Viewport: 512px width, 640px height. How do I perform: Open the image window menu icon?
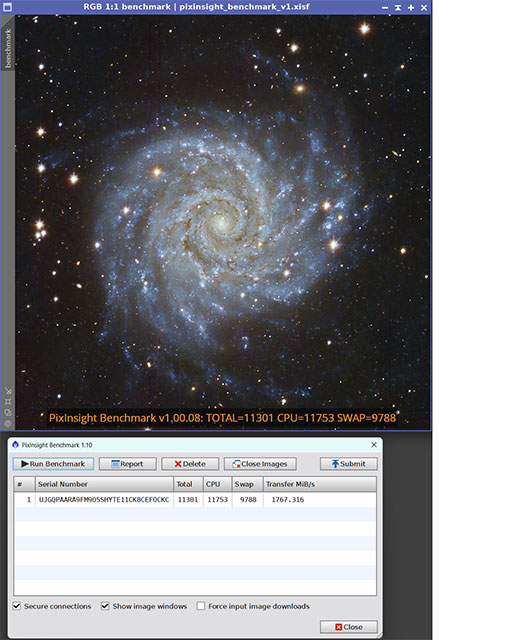[7, 7]
